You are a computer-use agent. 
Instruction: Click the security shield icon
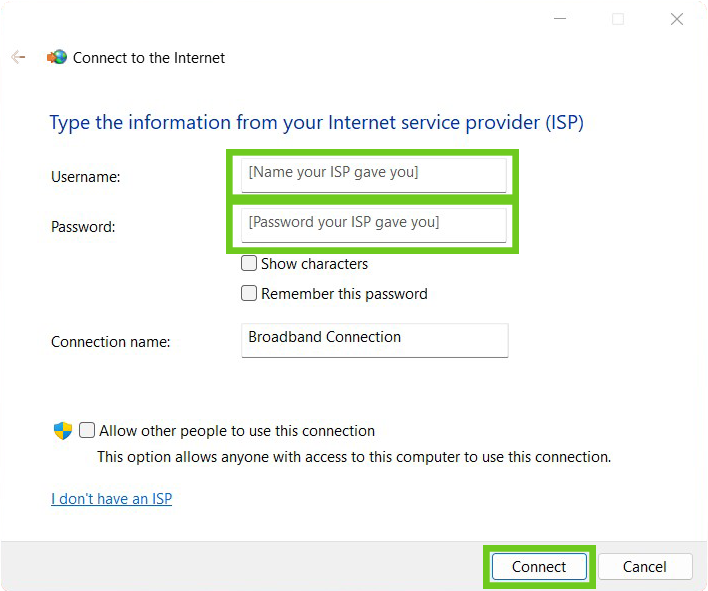pyautogui.click(x=63, y=431)
